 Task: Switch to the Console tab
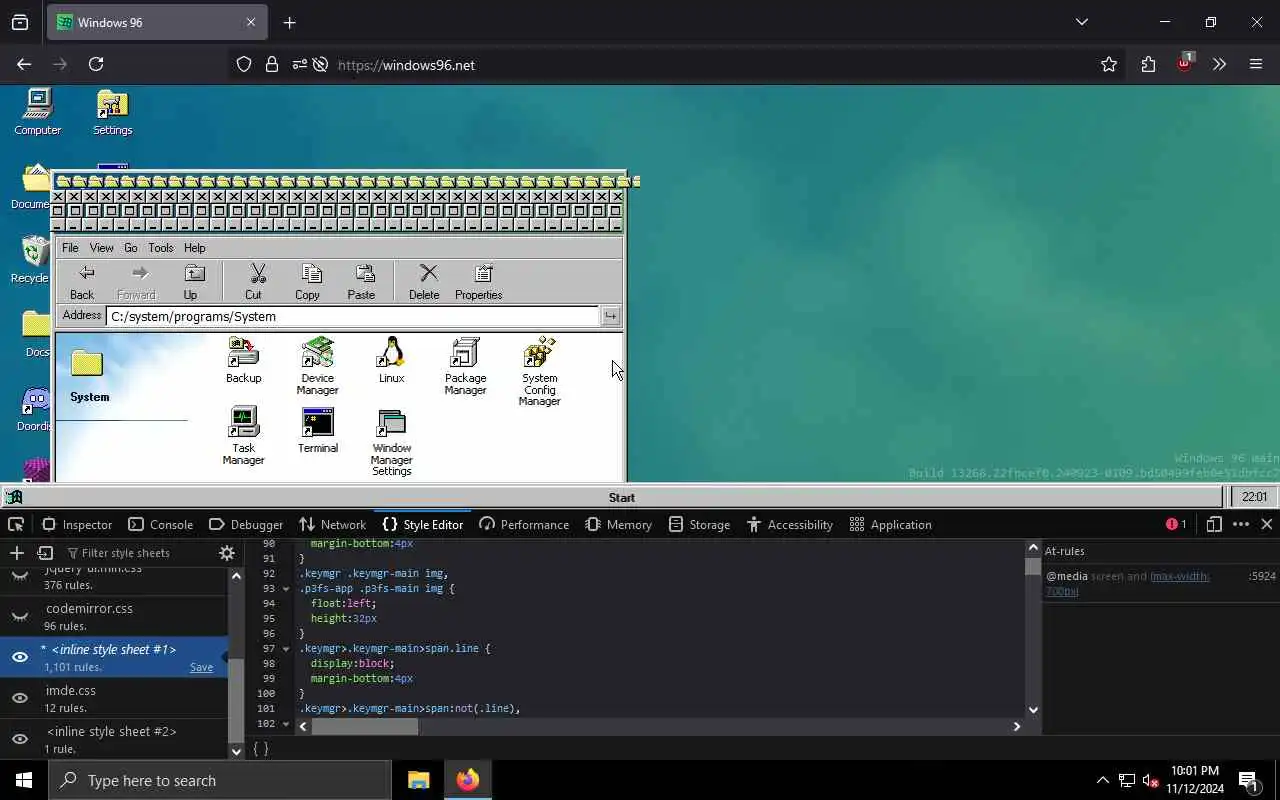(x=159, y=524)
